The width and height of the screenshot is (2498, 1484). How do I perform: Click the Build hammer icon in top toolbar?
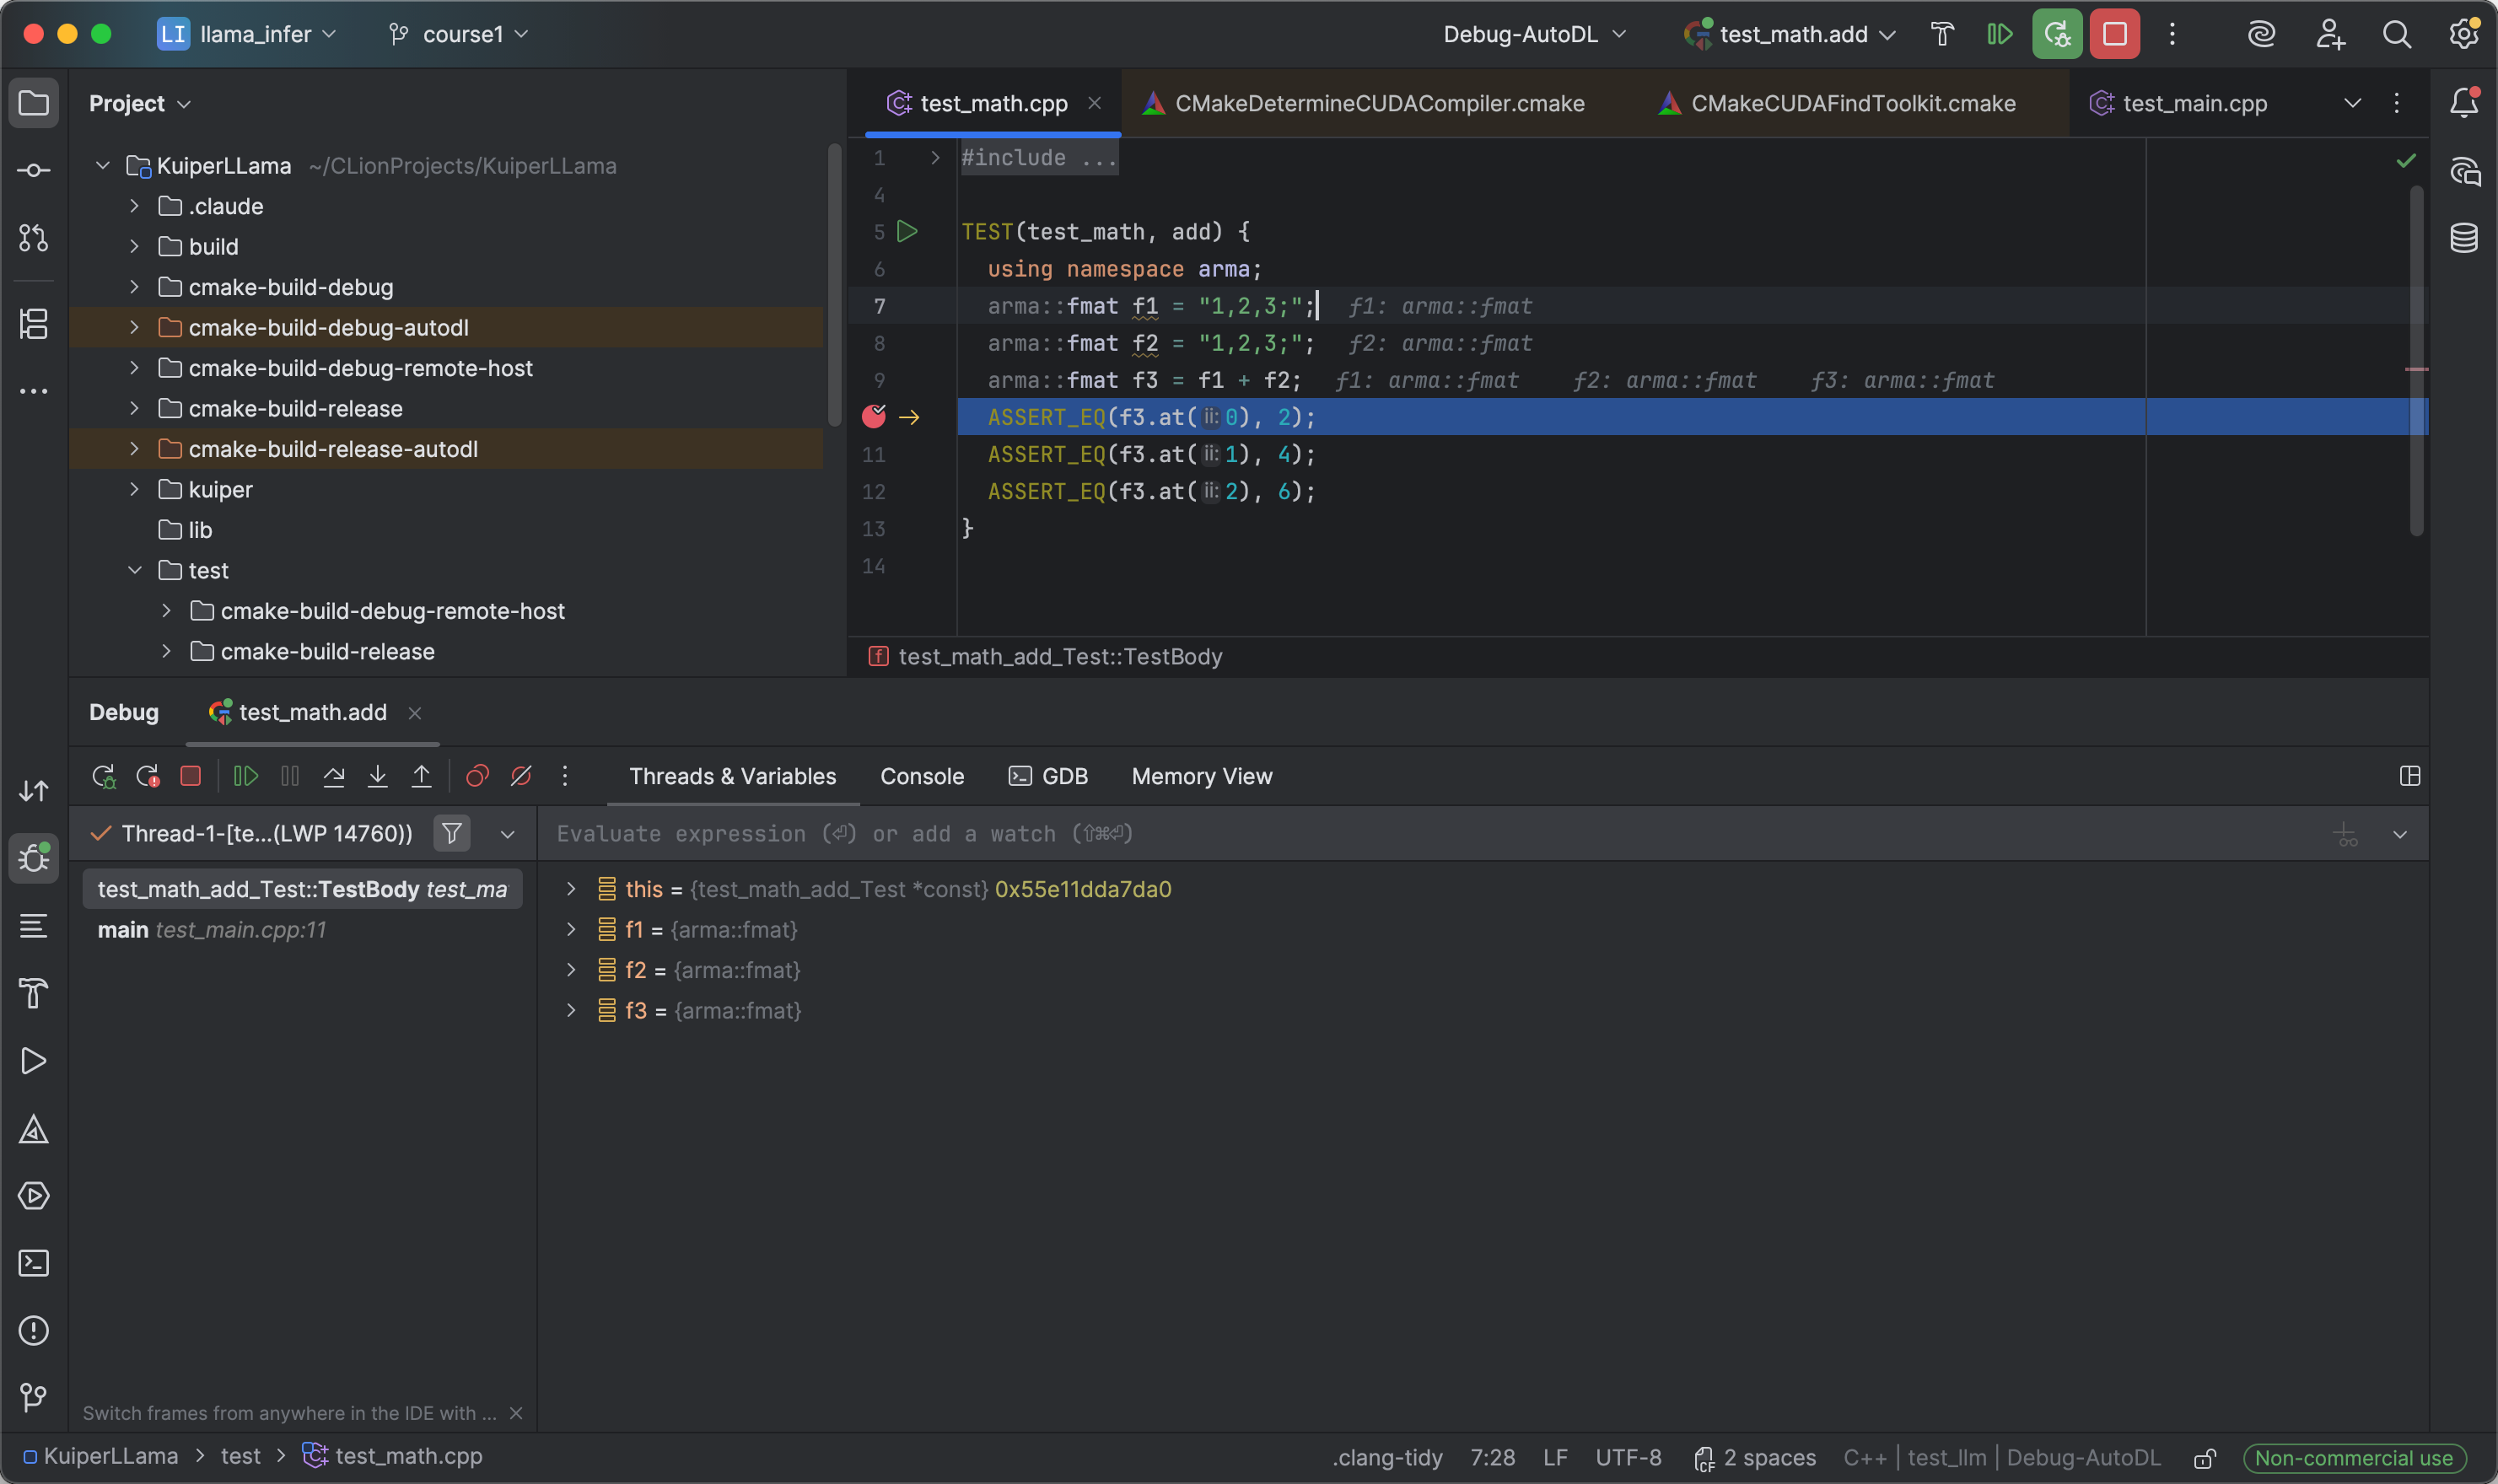click(1942, 34)
